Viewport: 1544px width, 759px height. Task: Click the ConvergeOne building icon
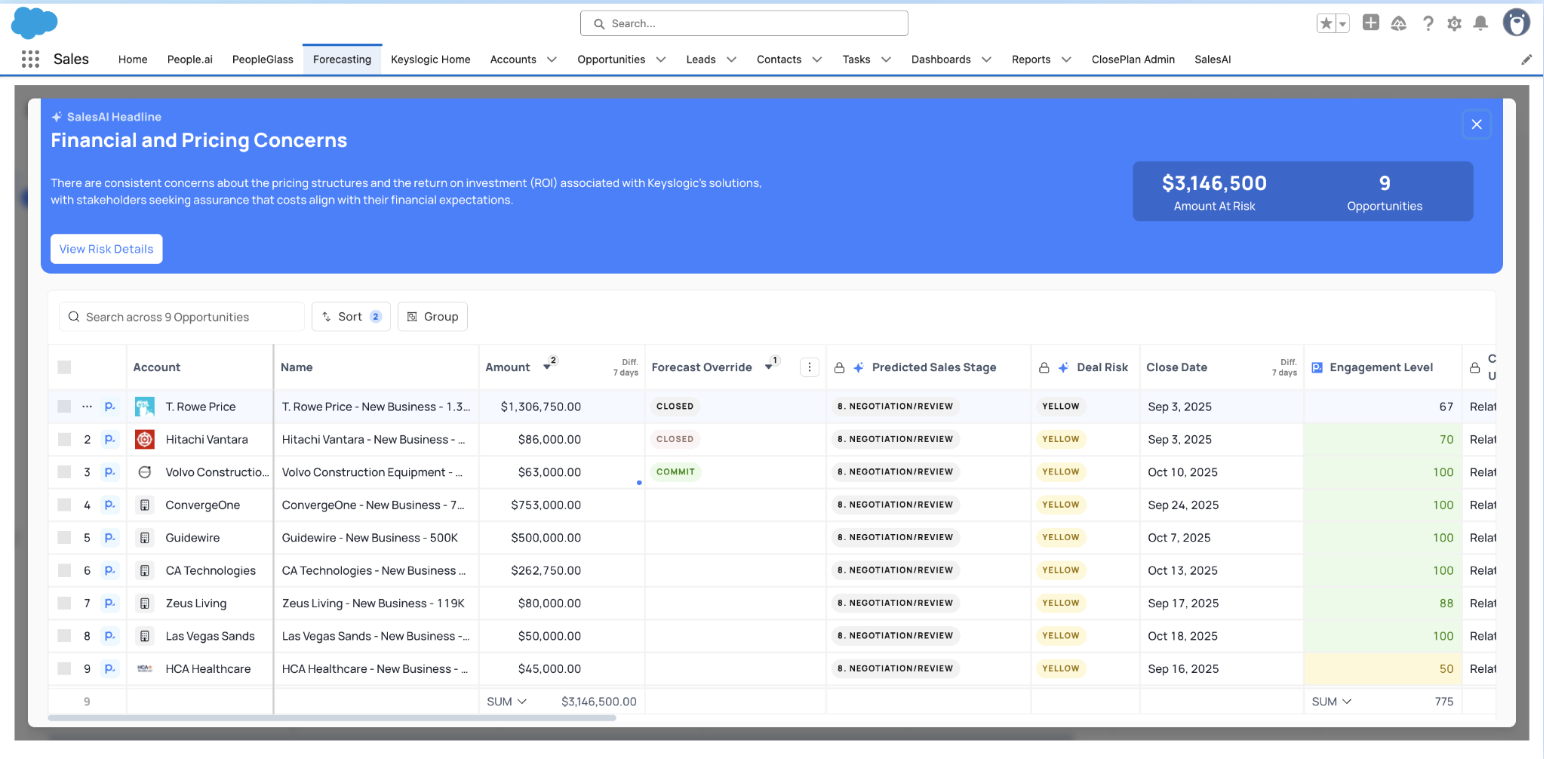[145, 505]
